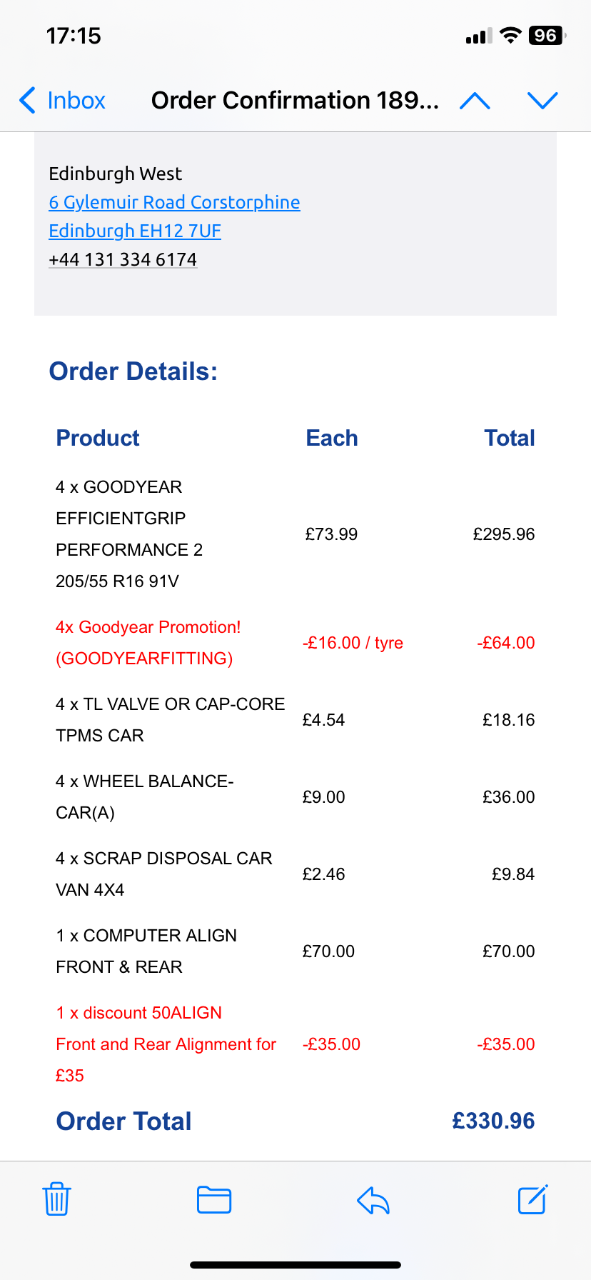Tap the Wi-Fi icon in status bar
This screenshot has height=1280, width=591.
coord(511,36)
